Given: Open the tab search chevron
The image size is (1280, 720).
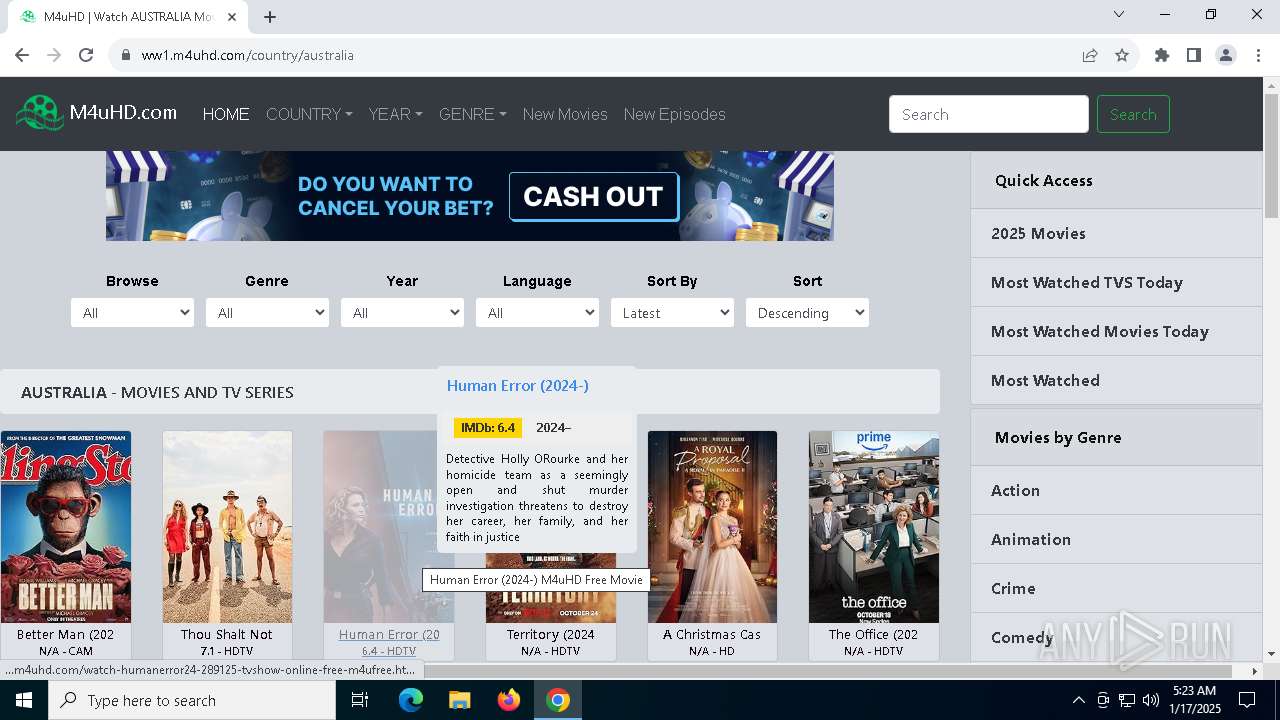Looking at the screenshot, I should point(1119,14).
